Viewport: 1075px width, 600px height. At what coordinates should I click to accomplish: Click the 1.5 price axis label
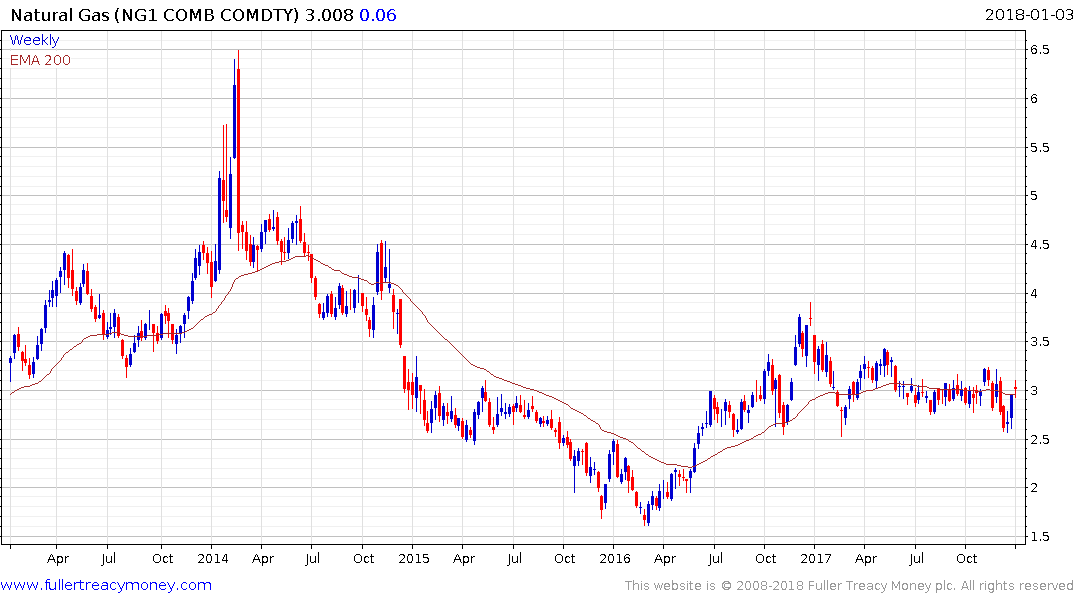1039,537
